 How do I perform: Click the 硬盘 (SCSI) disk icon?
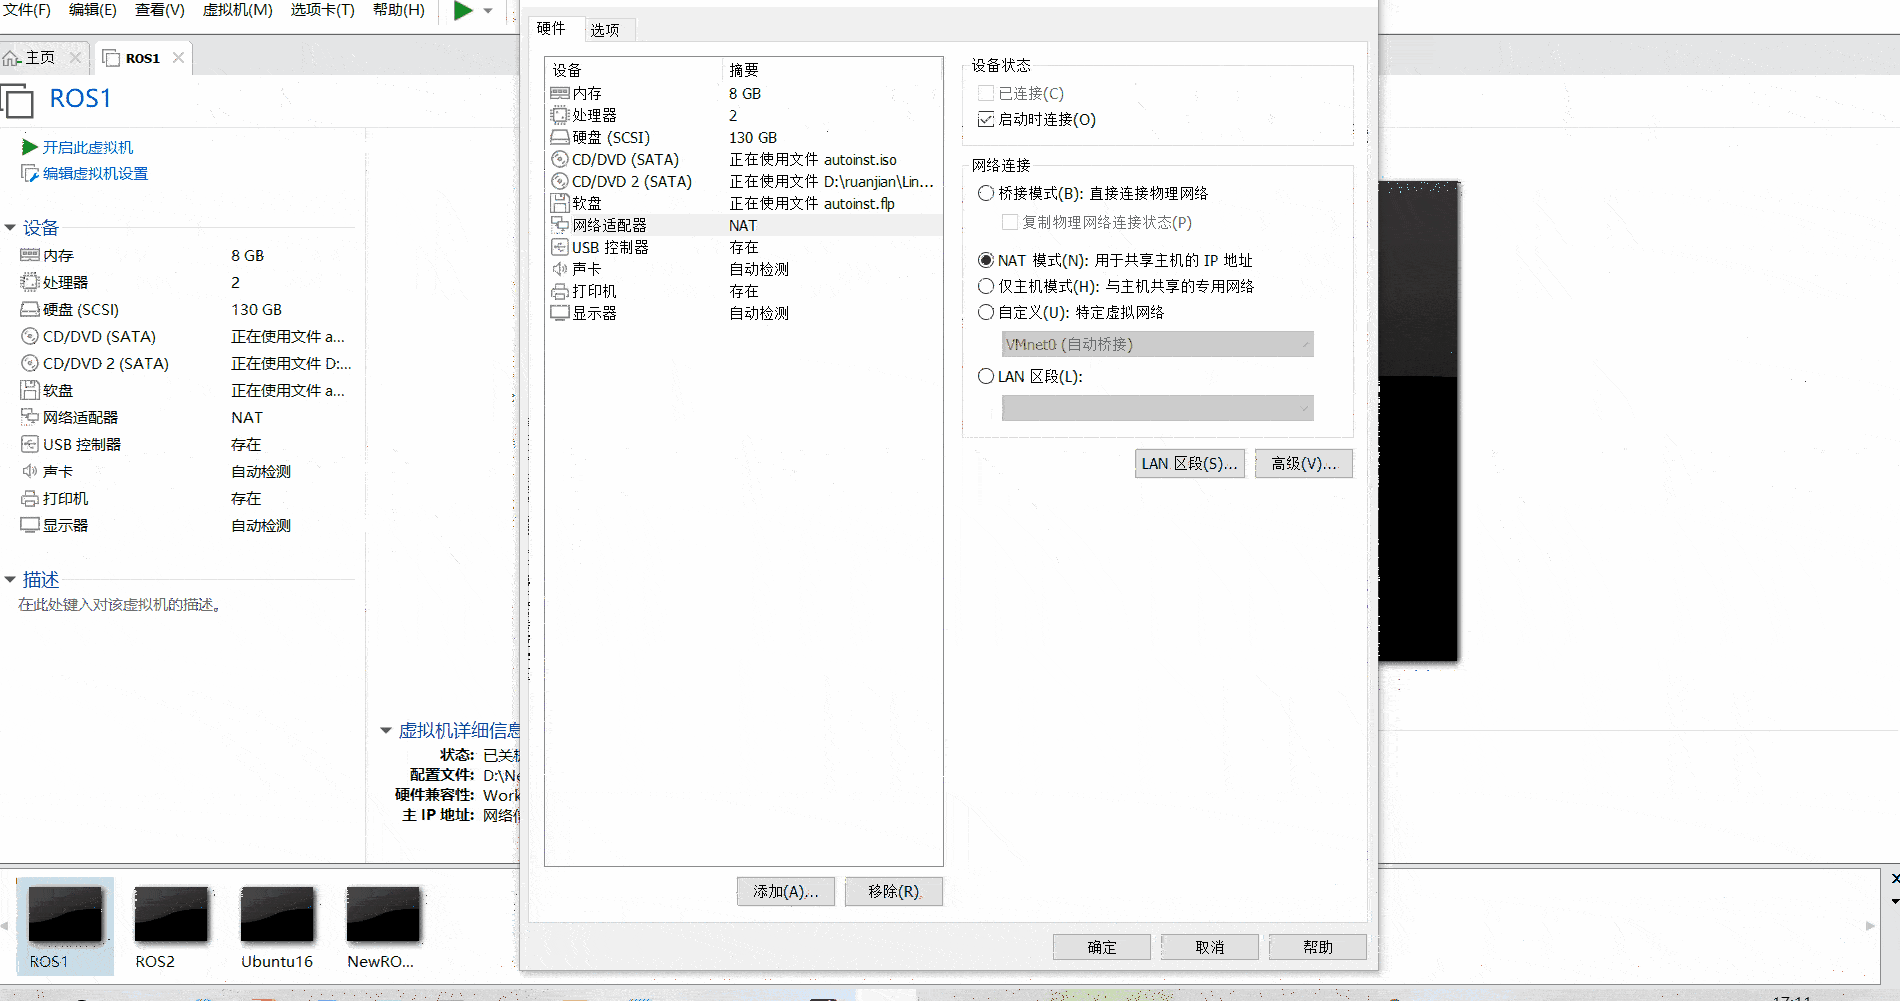[560, 137]
